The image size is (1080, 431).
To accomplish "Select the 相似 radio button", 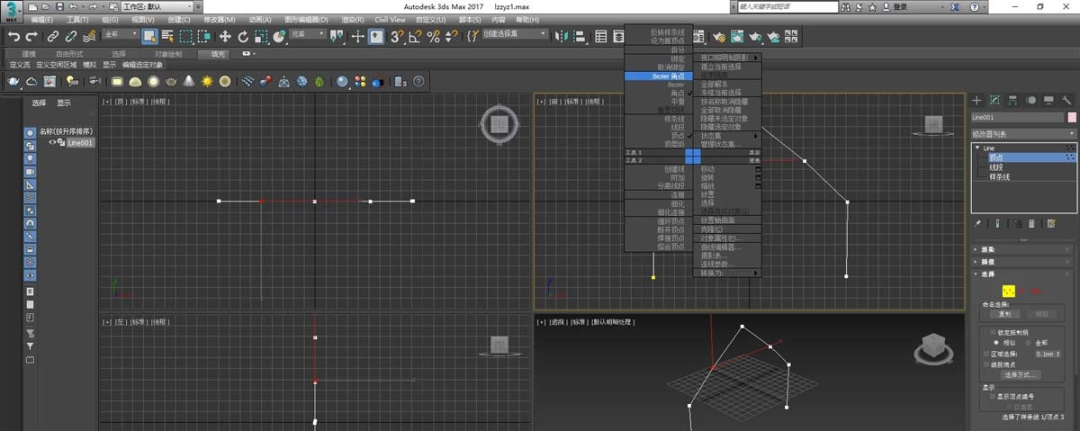I will tap(995, 342).
